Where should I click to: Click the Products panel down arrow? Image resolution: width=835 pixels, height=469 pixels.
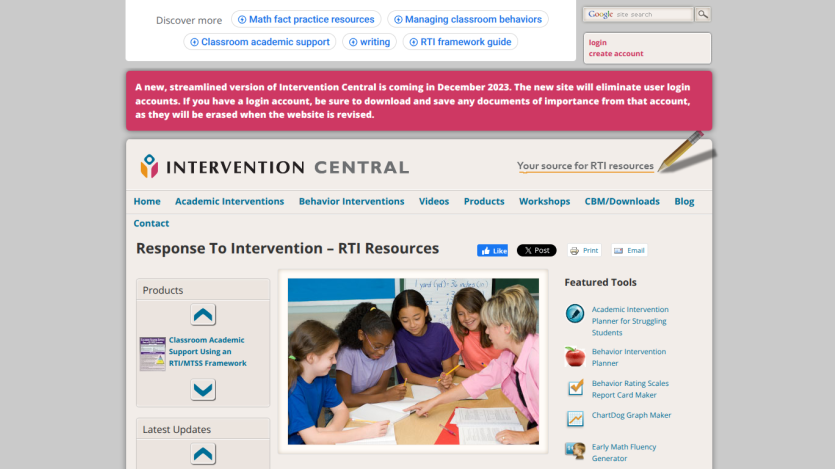pyautogui.click(x=203, y=390)
